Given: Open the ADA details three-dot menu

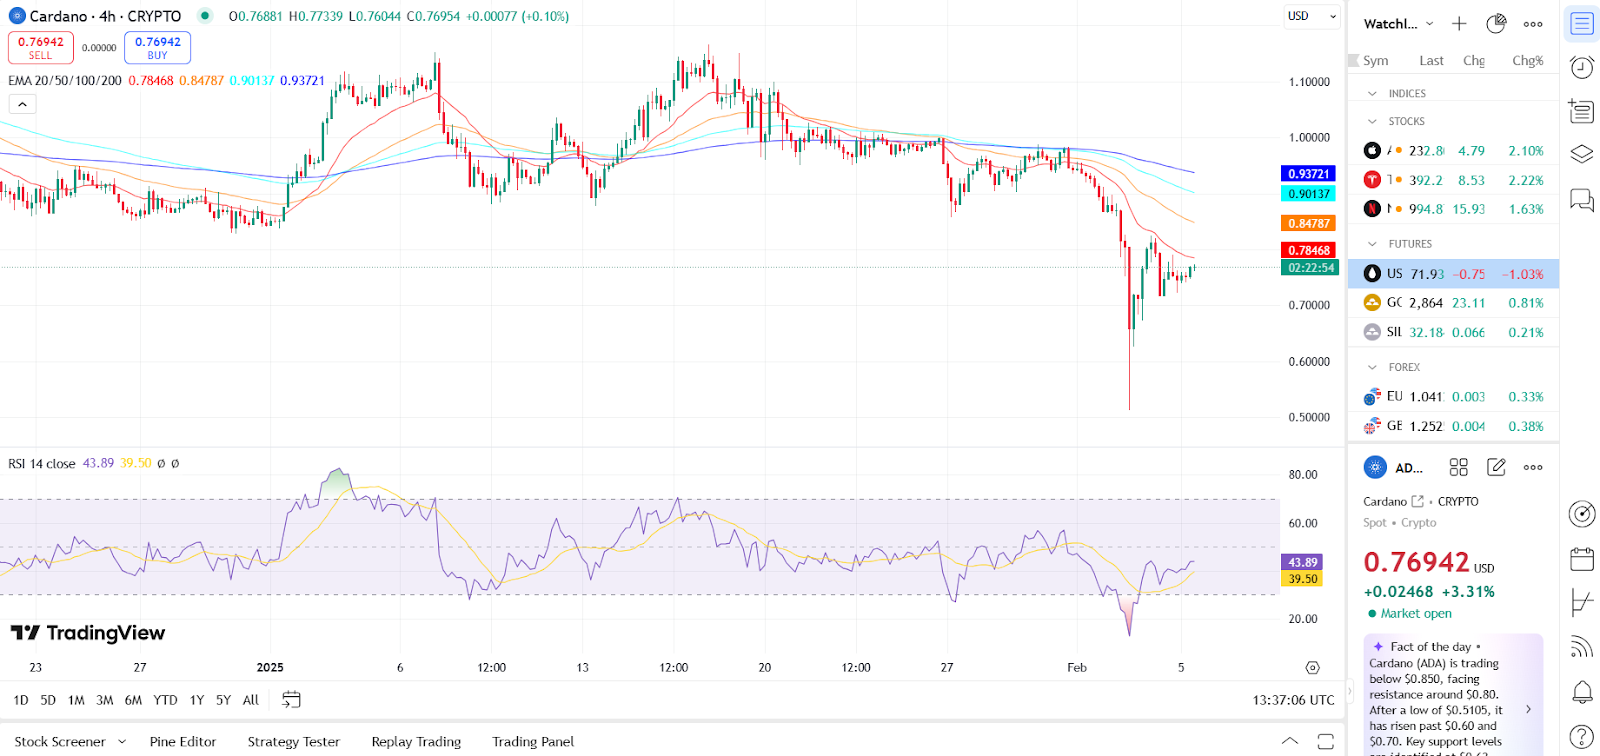Looking at the screenshot, I should pyautogui.click(x=1533, y=467).
